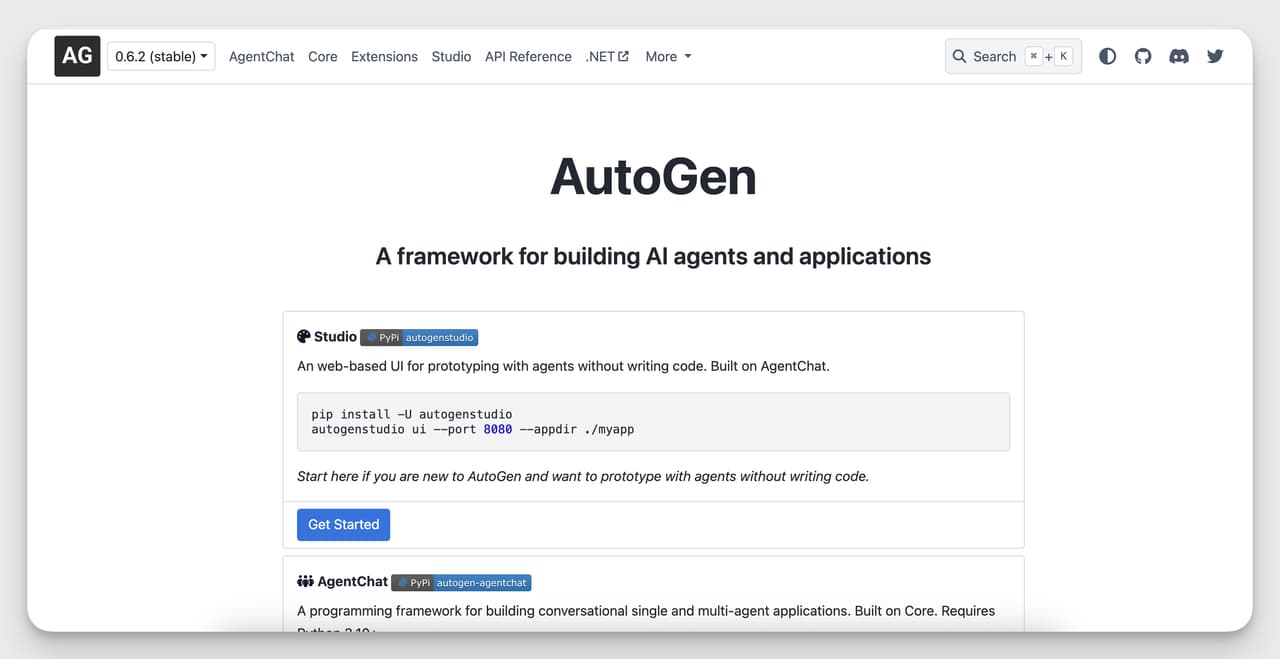Viewport: 1280px width, 659px height.
Task: Click the magnifying glass search icon
Action: tap(960, 56)
